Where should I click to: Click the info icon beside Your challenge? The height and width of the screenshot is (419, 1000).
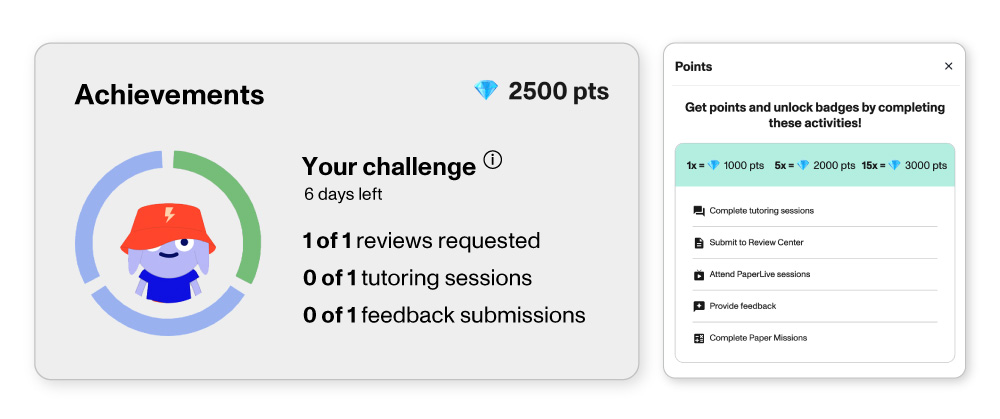click(492, 160)
